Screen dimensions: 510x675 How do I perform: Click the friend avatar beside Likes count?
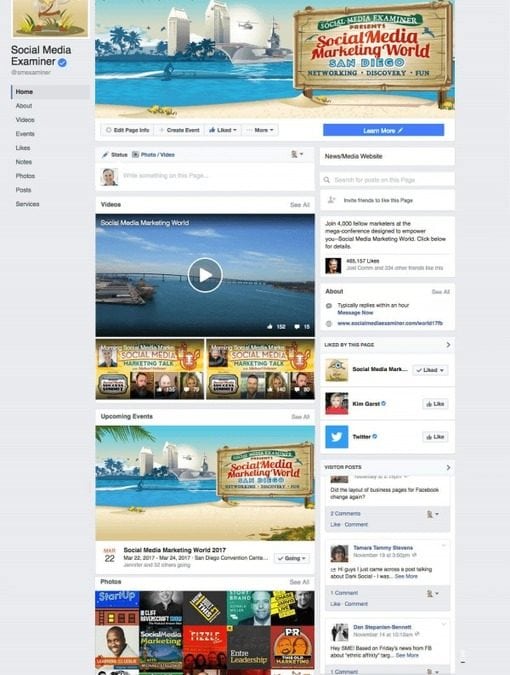point(333,266)
